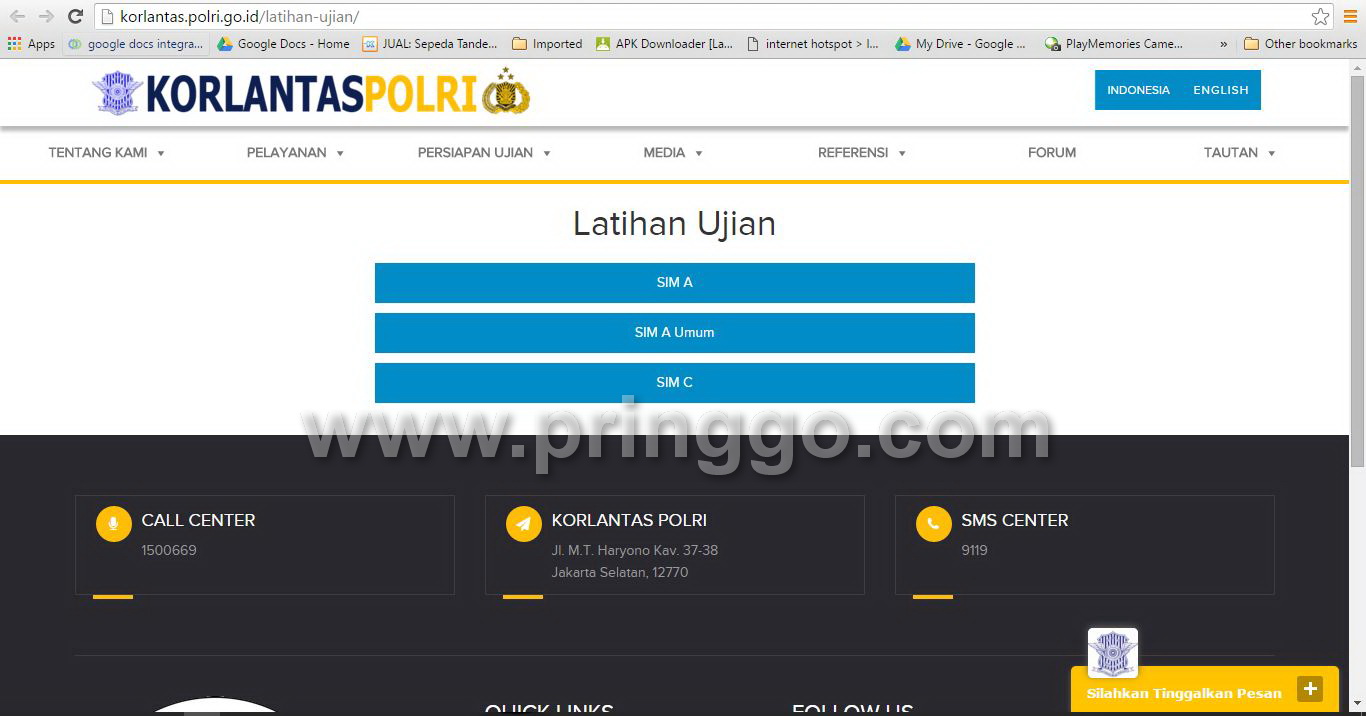Click the Call Center microphone icon

[x=113, y=524]
